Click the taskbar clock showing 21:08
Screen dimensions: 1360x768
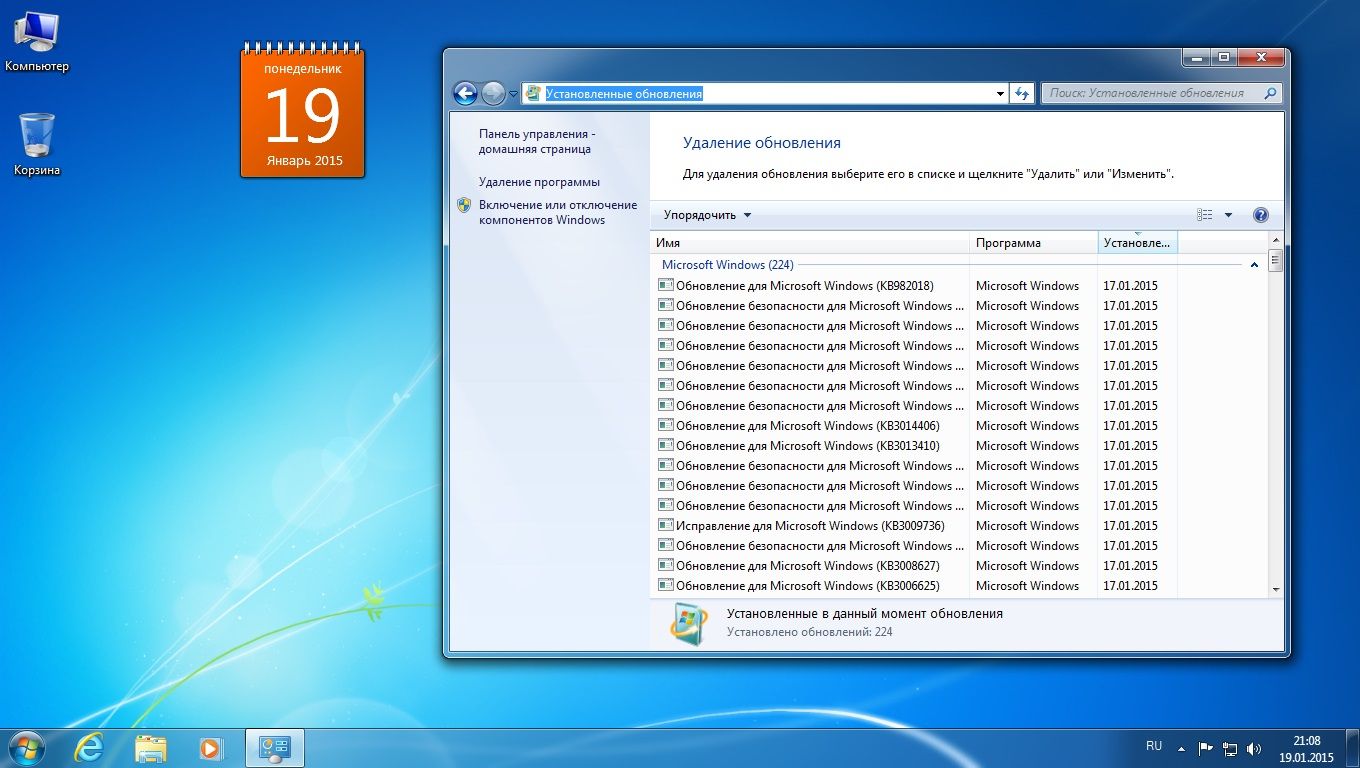pyautogui.click(x=1306, y=749)
